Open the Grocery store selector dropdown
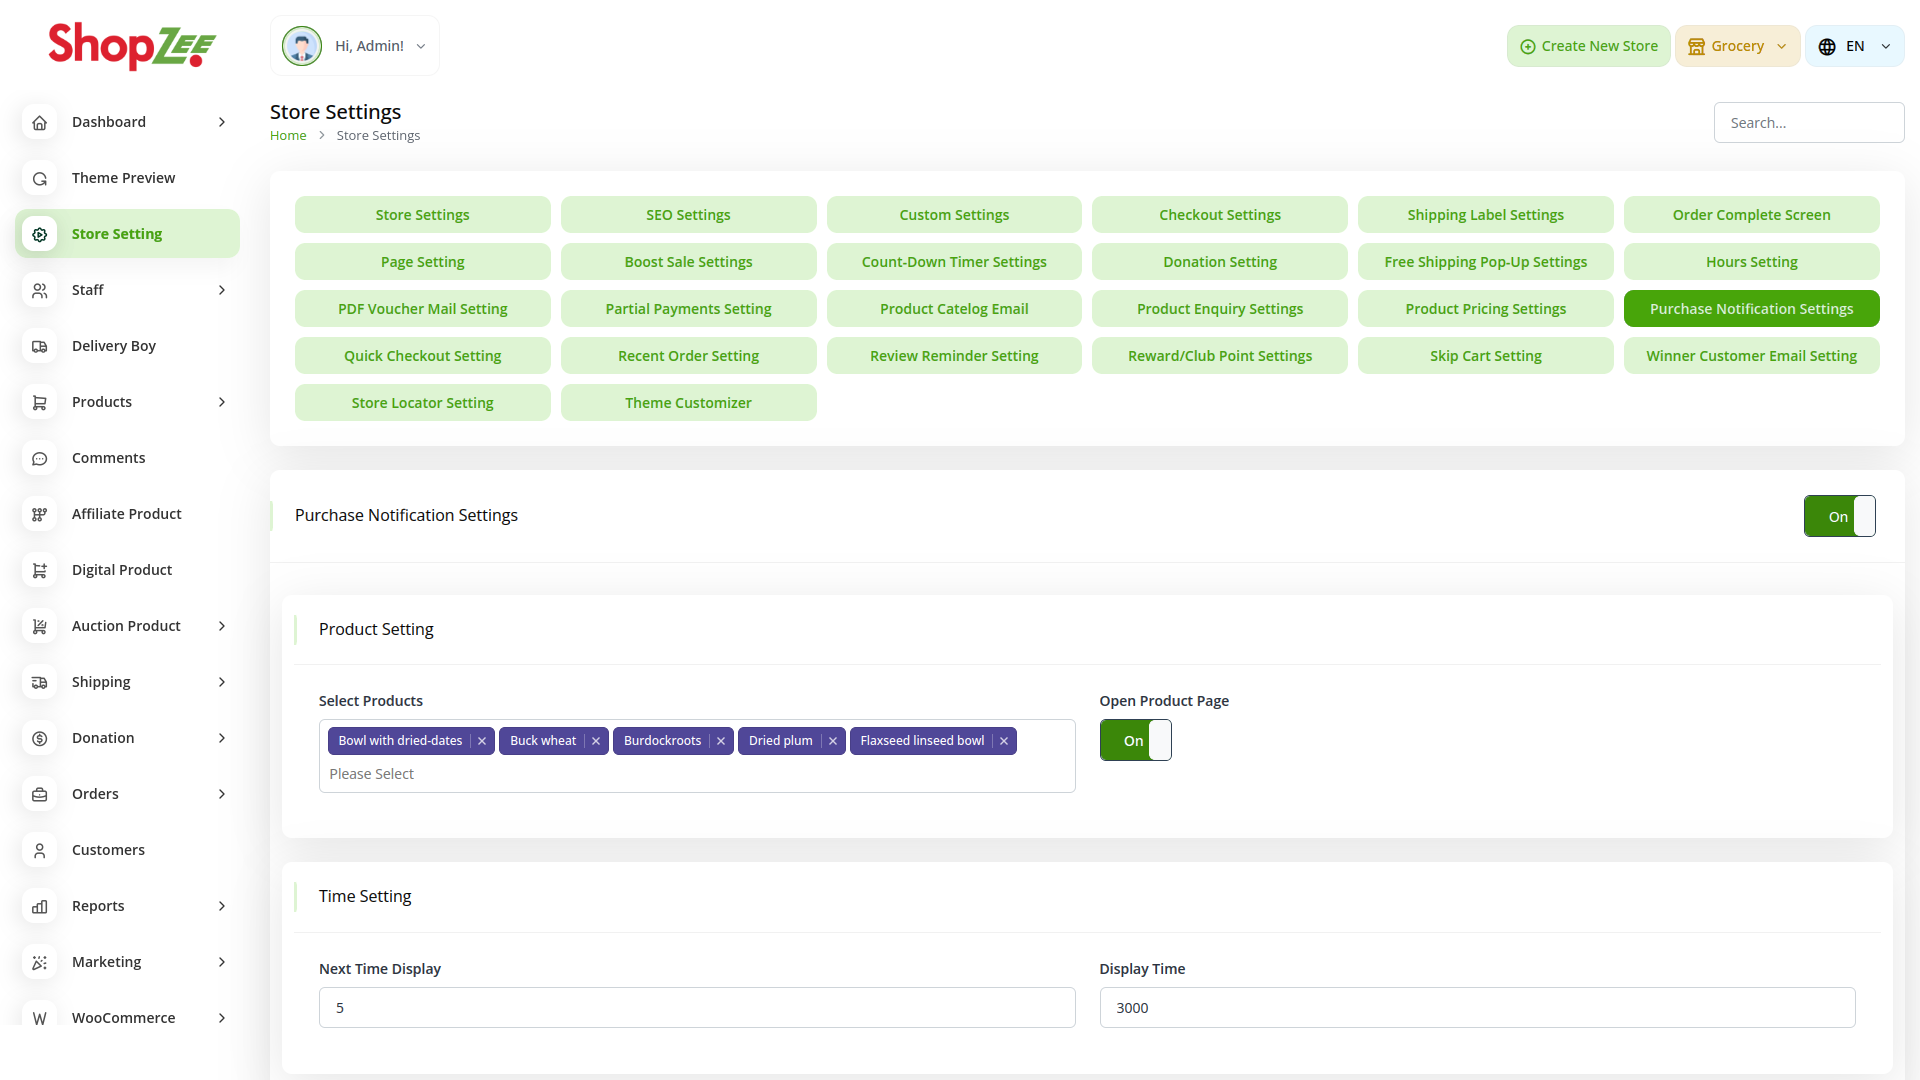Viewport: 1920px width, 1080px height. pos(1737,46)
